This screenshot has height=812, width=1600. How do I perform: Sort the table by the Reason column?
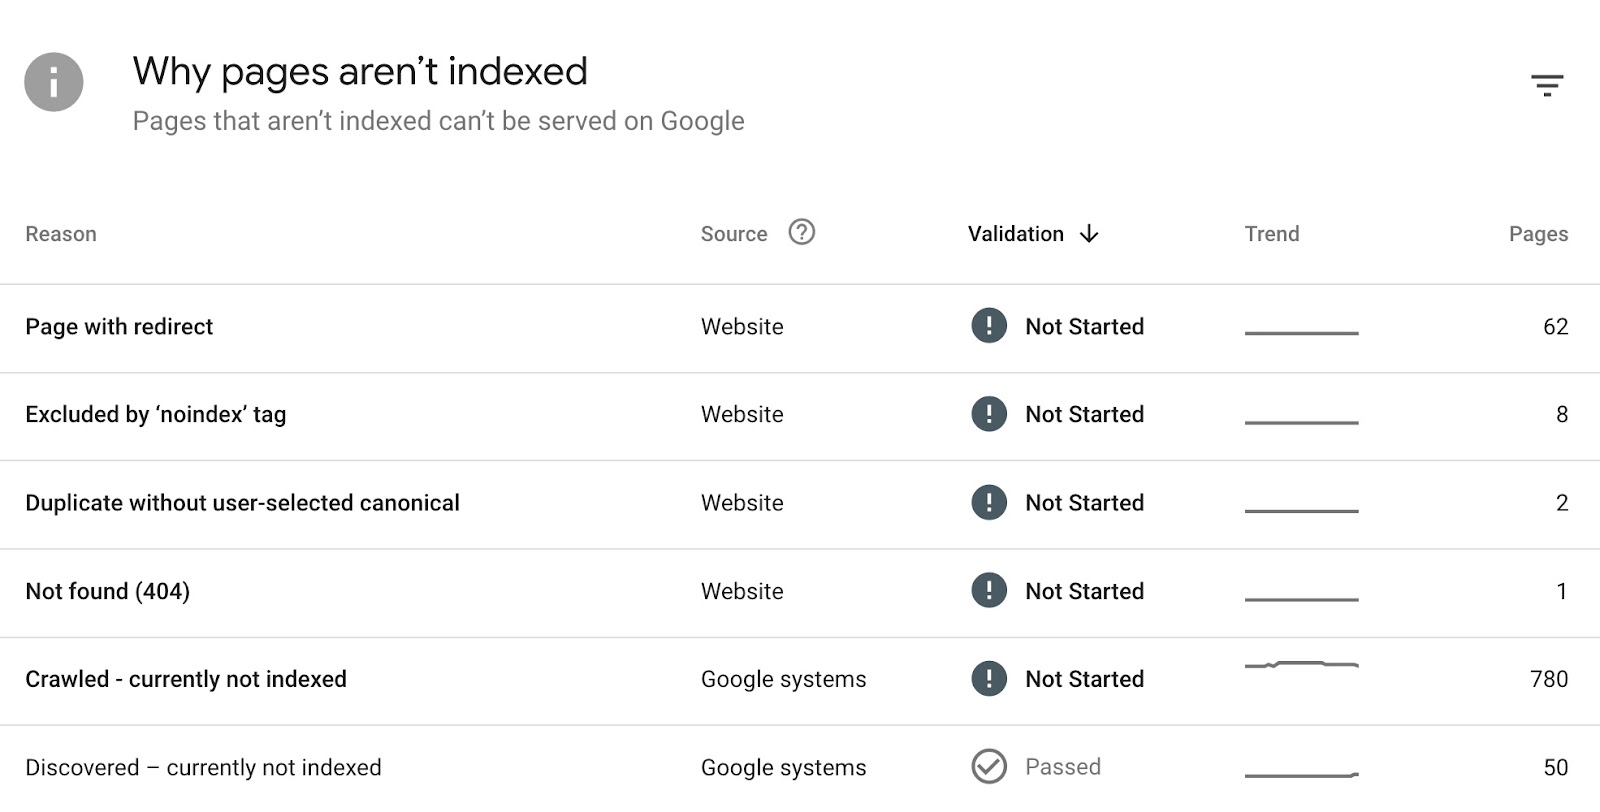click(x=61, y=233)
